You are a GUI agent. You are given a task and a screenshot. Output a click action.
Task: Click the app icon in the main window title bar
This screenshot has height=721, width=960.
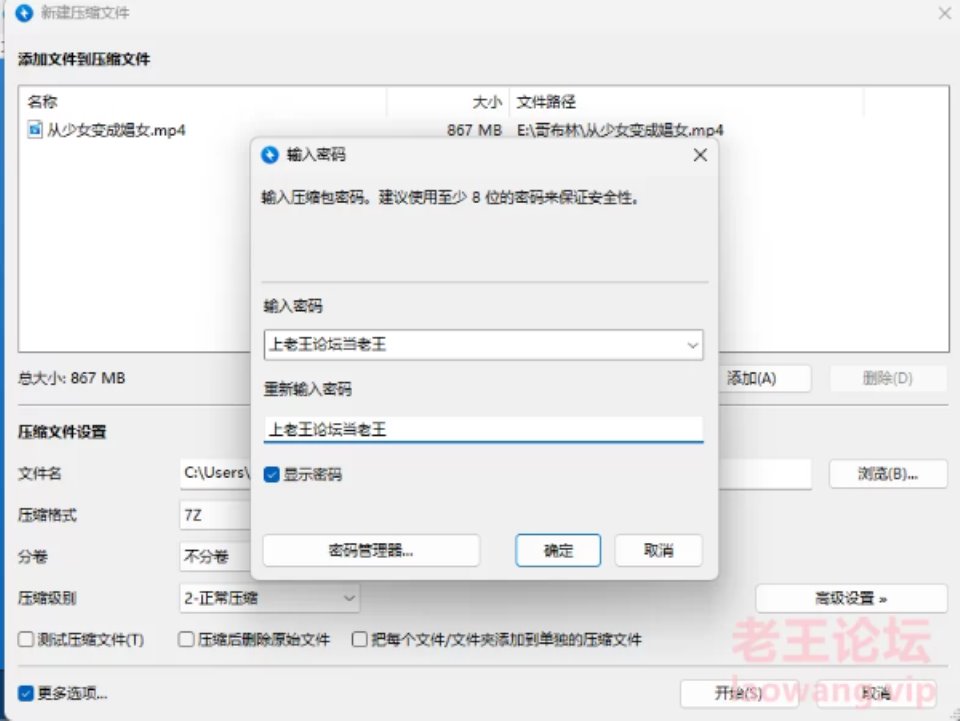pos(24,13)
